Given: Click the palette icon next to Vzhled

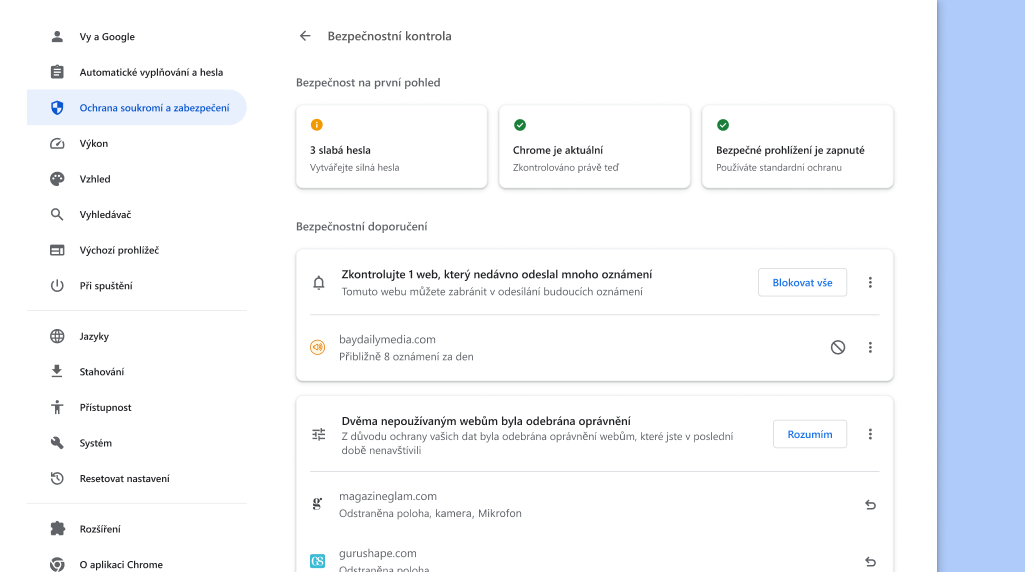Looking at the screenshot, I should pos(57,178).
